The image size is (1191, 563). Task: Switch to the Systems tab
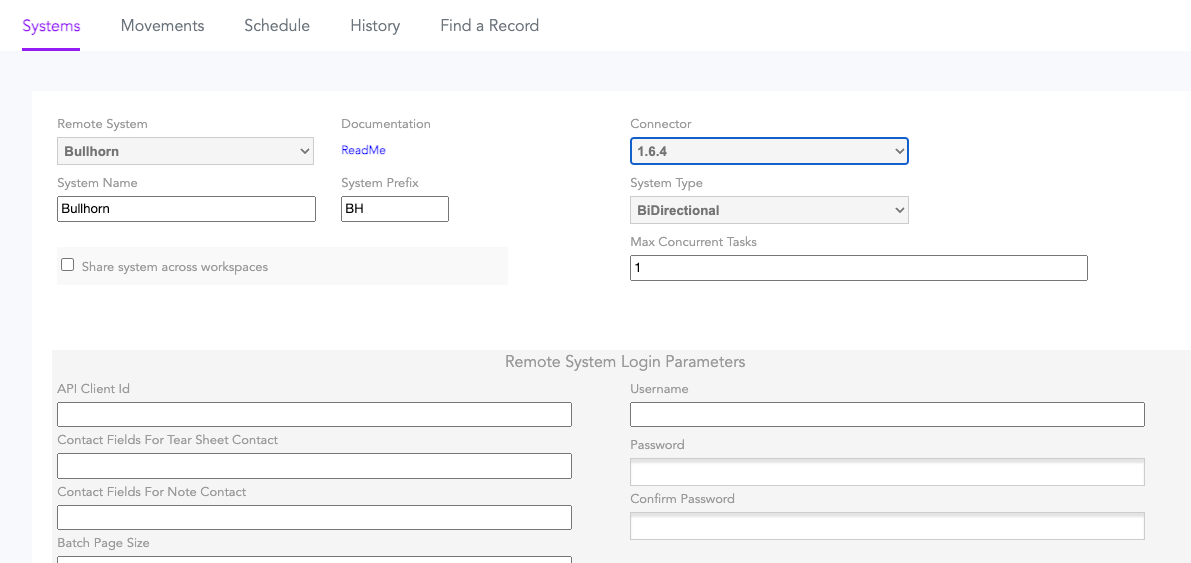click(x=51, y=25)
